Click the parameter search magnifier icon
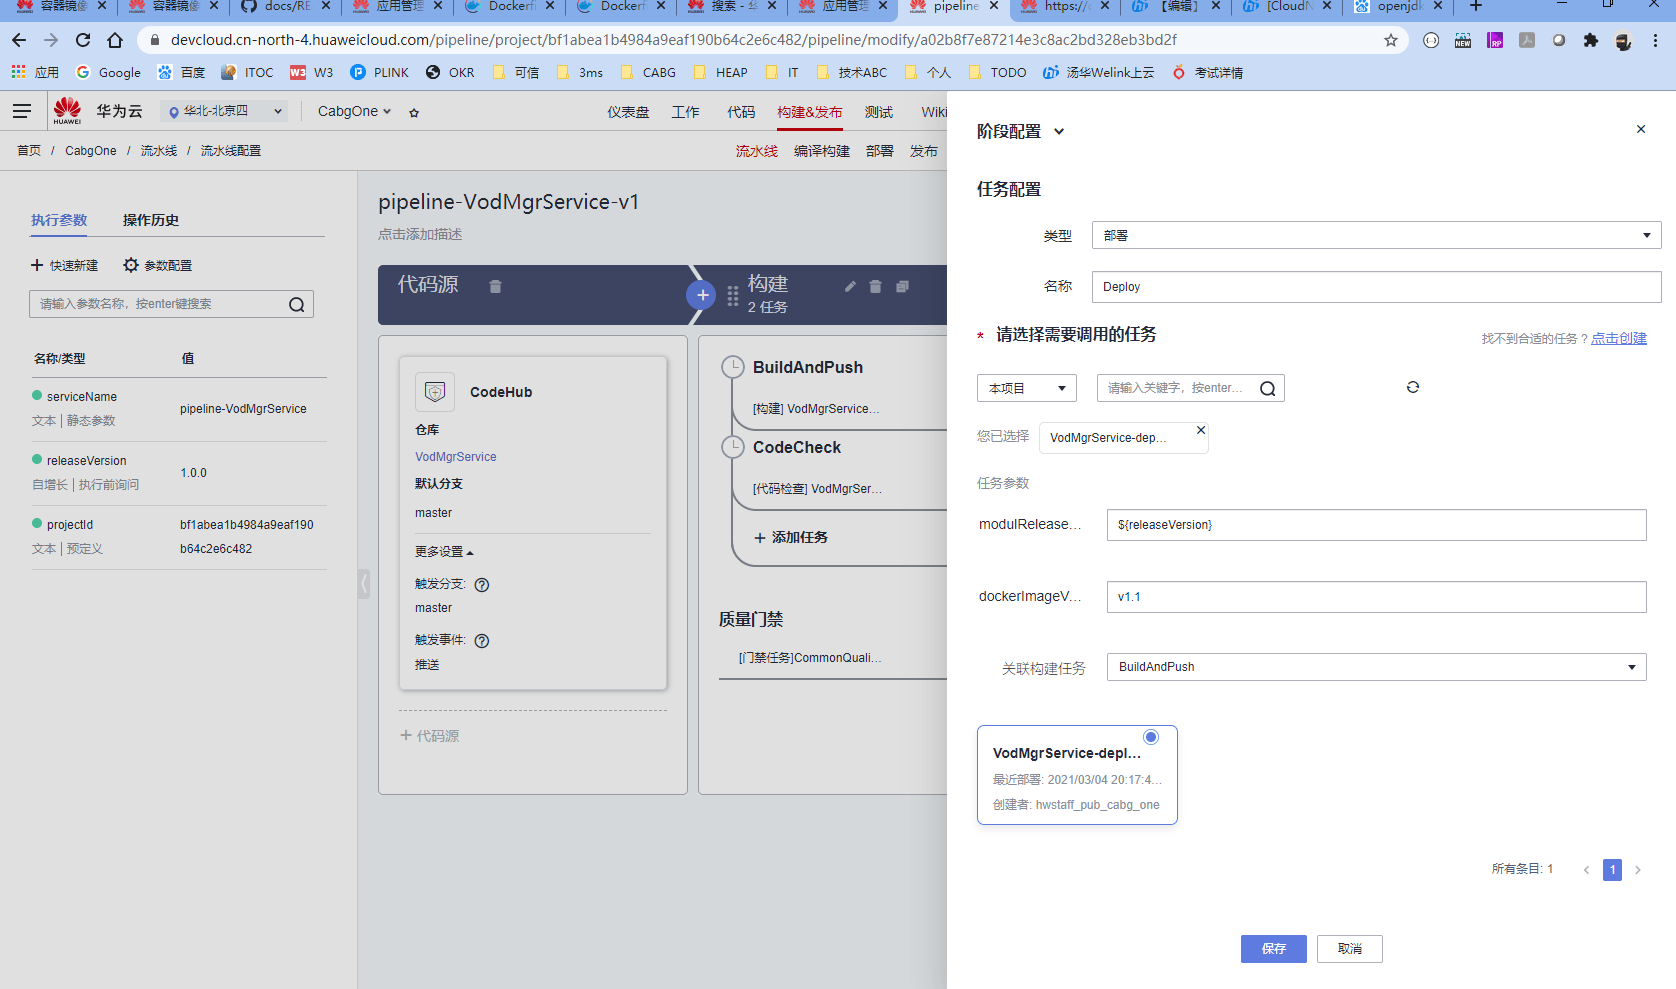Image resolution: width=1676 pixels, height=989 pixels. coord(297,305)
